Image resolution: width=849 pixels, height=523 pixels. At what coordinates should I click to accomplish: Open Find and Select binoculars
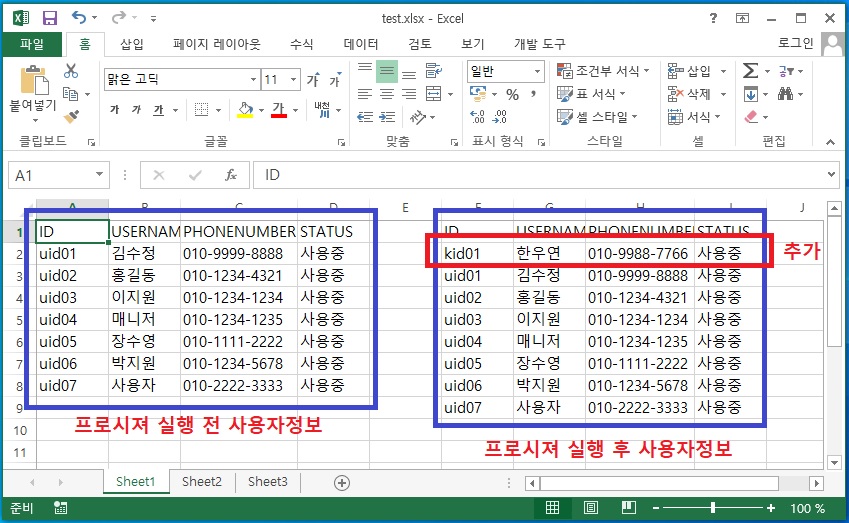[786, 94]
